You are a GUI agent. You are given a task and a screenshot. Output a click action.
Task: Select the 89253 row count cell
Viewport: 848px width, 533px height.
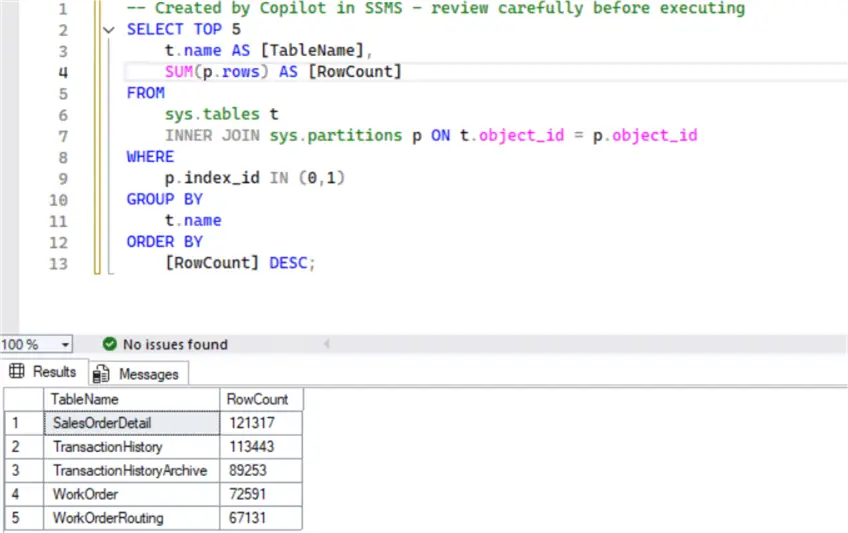point(261,470)
